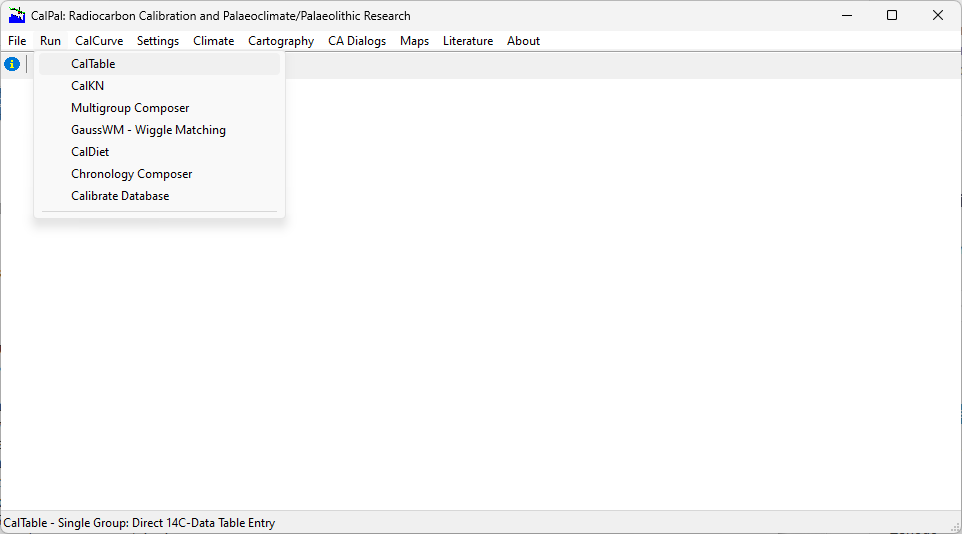Open the About menu
962x534 pixels.
(523, 41)
